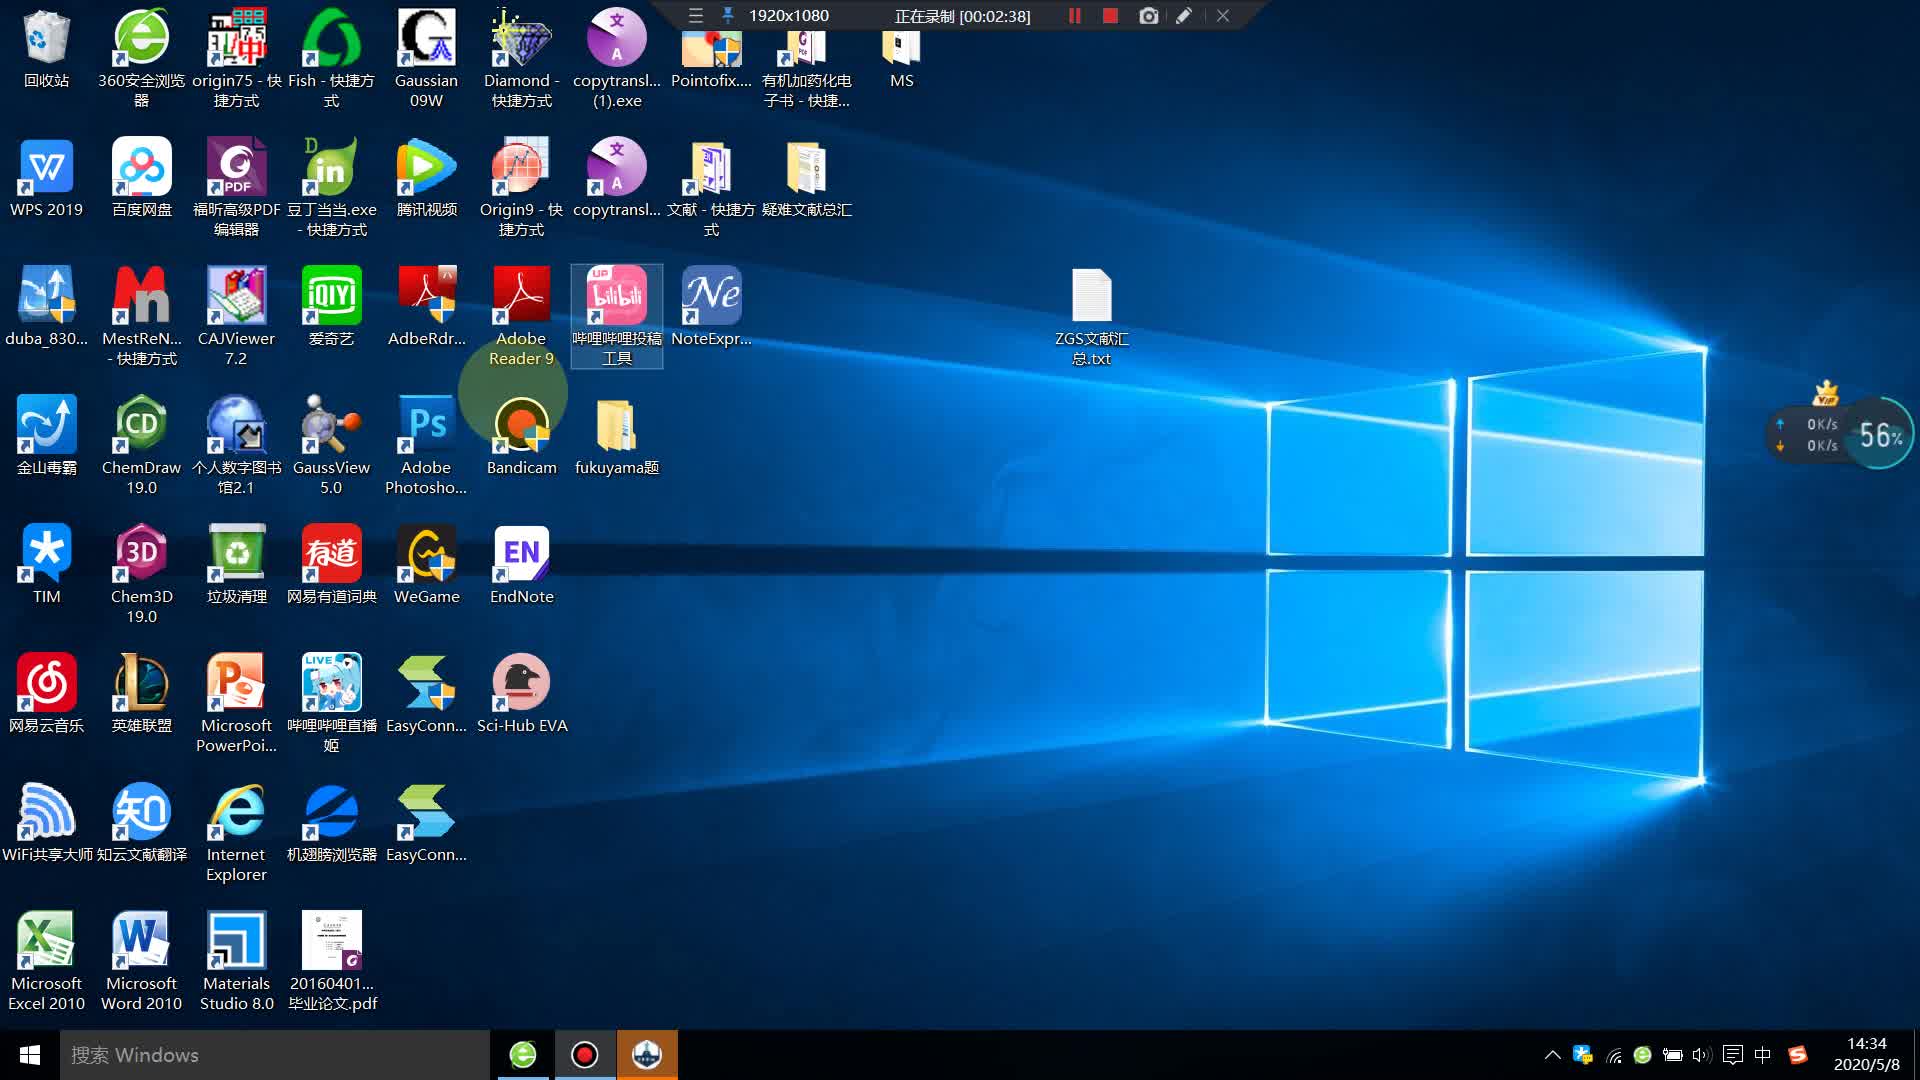Launch 福昕高级PDF编辑器 icon
Viewport: 1920px width, 1080px height.
click(x=236, y=167)
